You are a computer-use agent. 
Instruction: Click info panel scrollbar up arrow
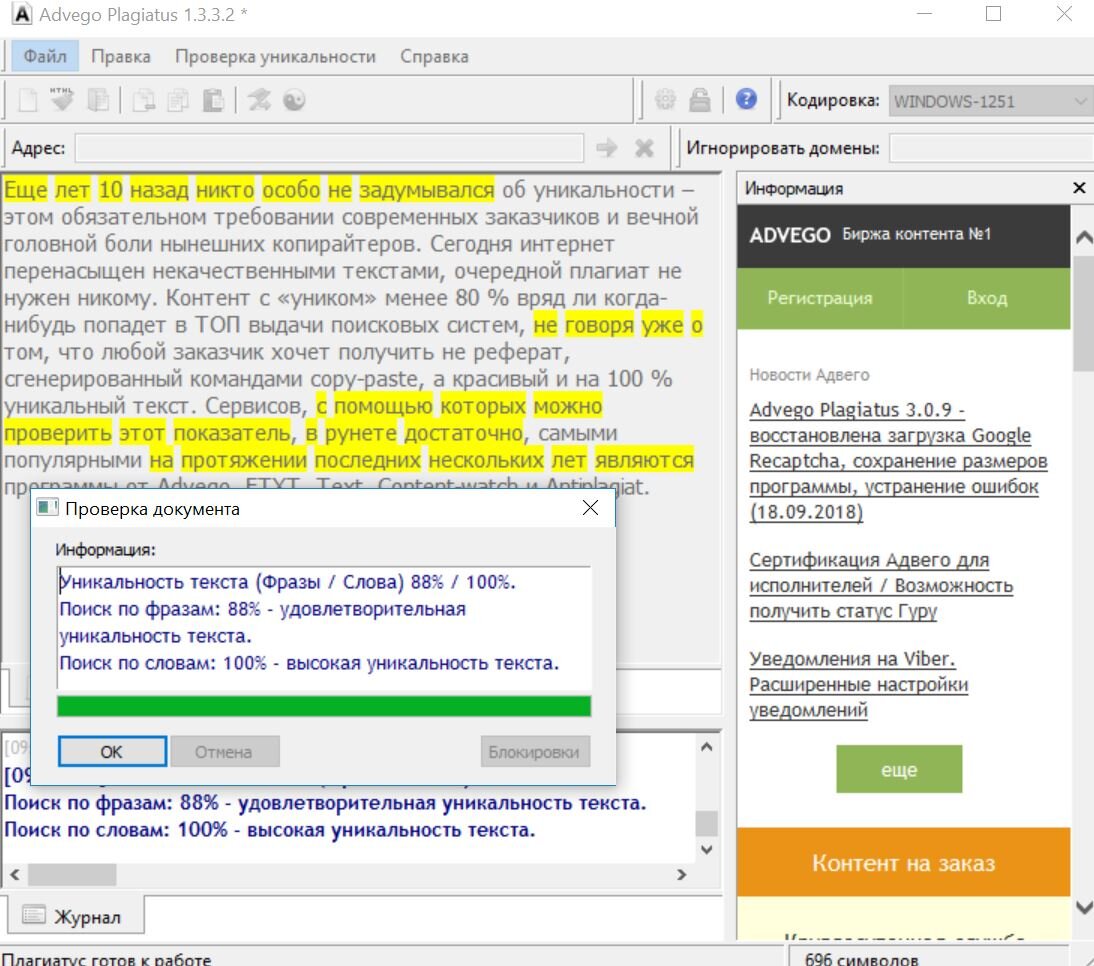coord(1084,237)
